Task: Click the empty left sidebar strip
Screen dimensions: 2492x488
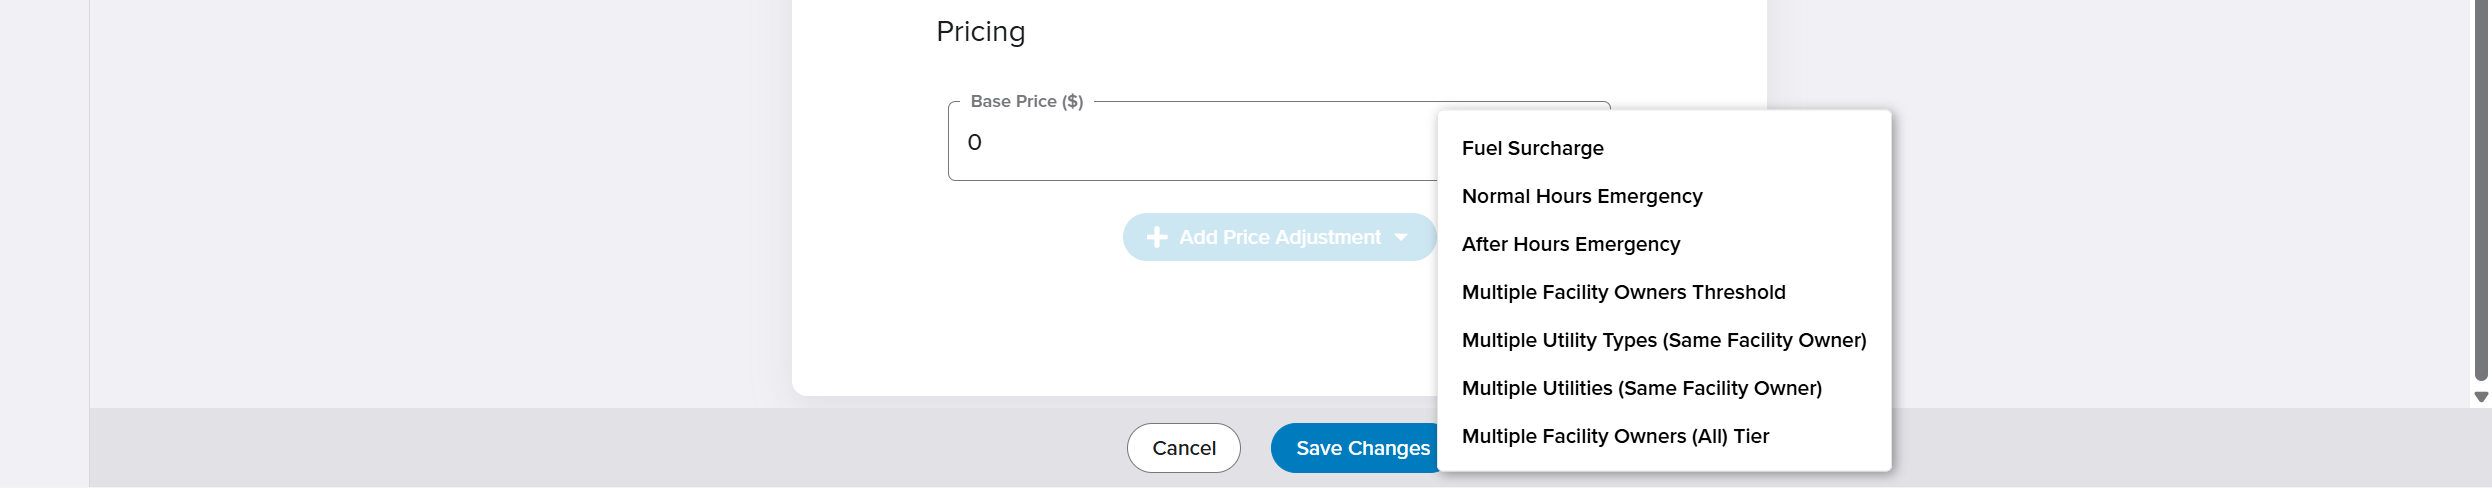Action: pos(44,240)
